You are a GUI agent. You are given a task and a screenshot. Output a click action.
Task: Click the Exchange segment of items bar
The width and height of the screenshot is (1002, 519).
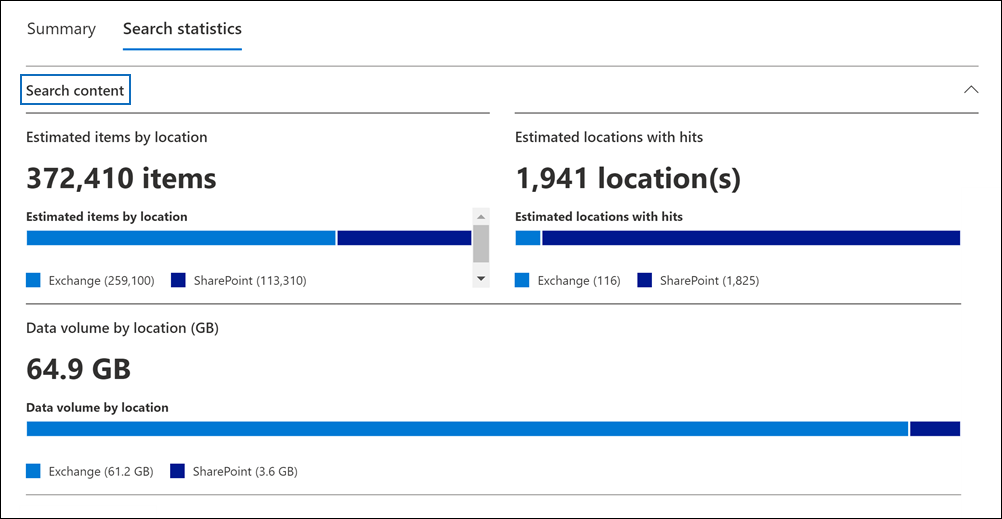tap(181, 238)
